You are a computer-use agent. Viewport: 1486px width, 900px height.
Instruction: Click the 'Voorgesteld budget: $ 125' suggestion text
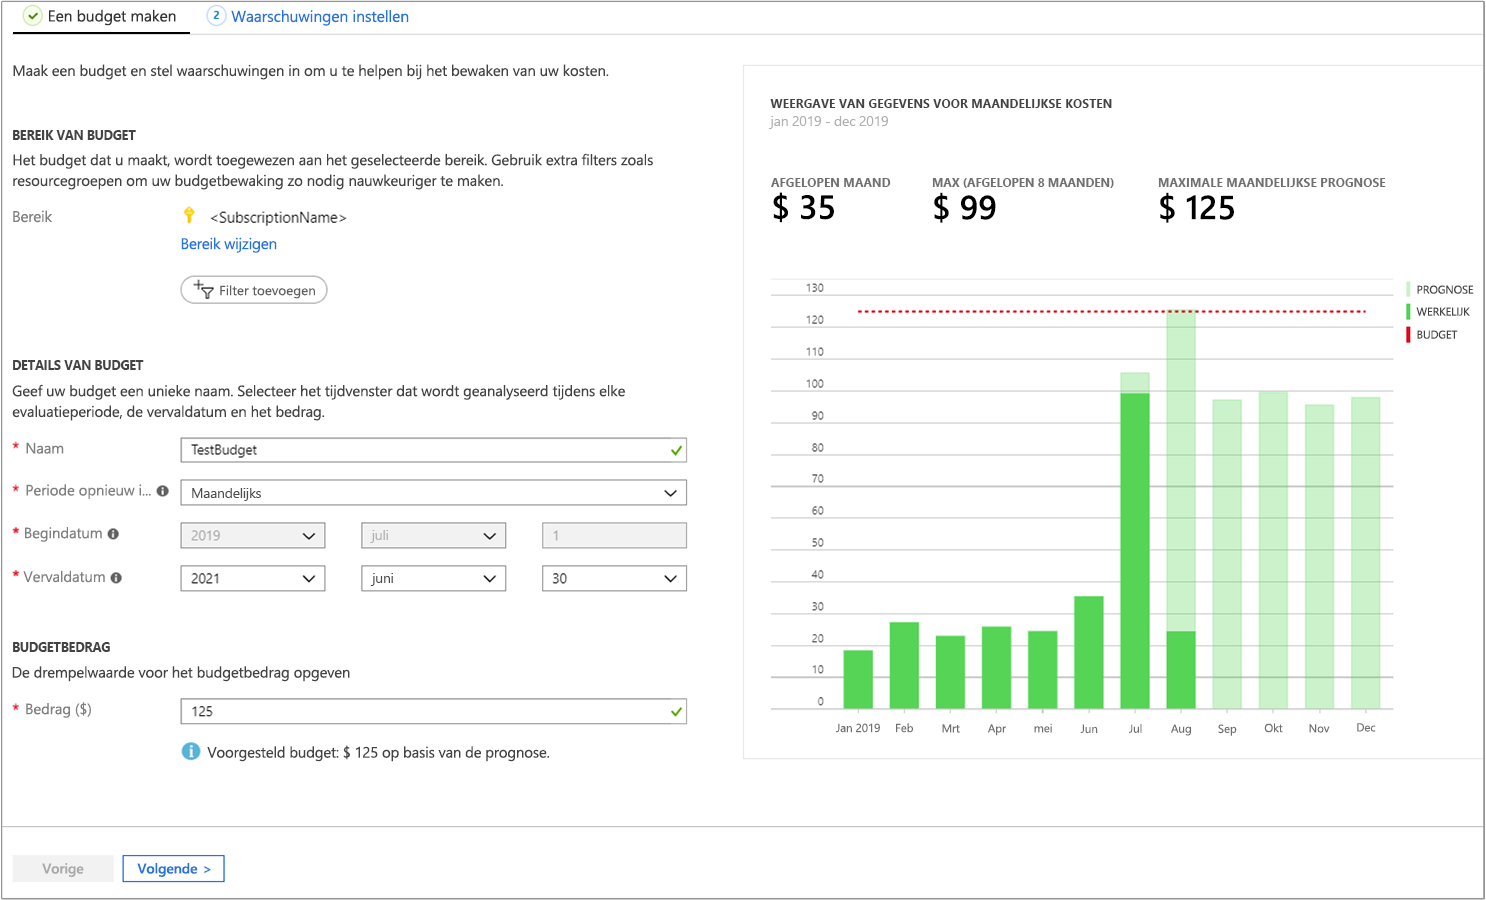point(378,752)
